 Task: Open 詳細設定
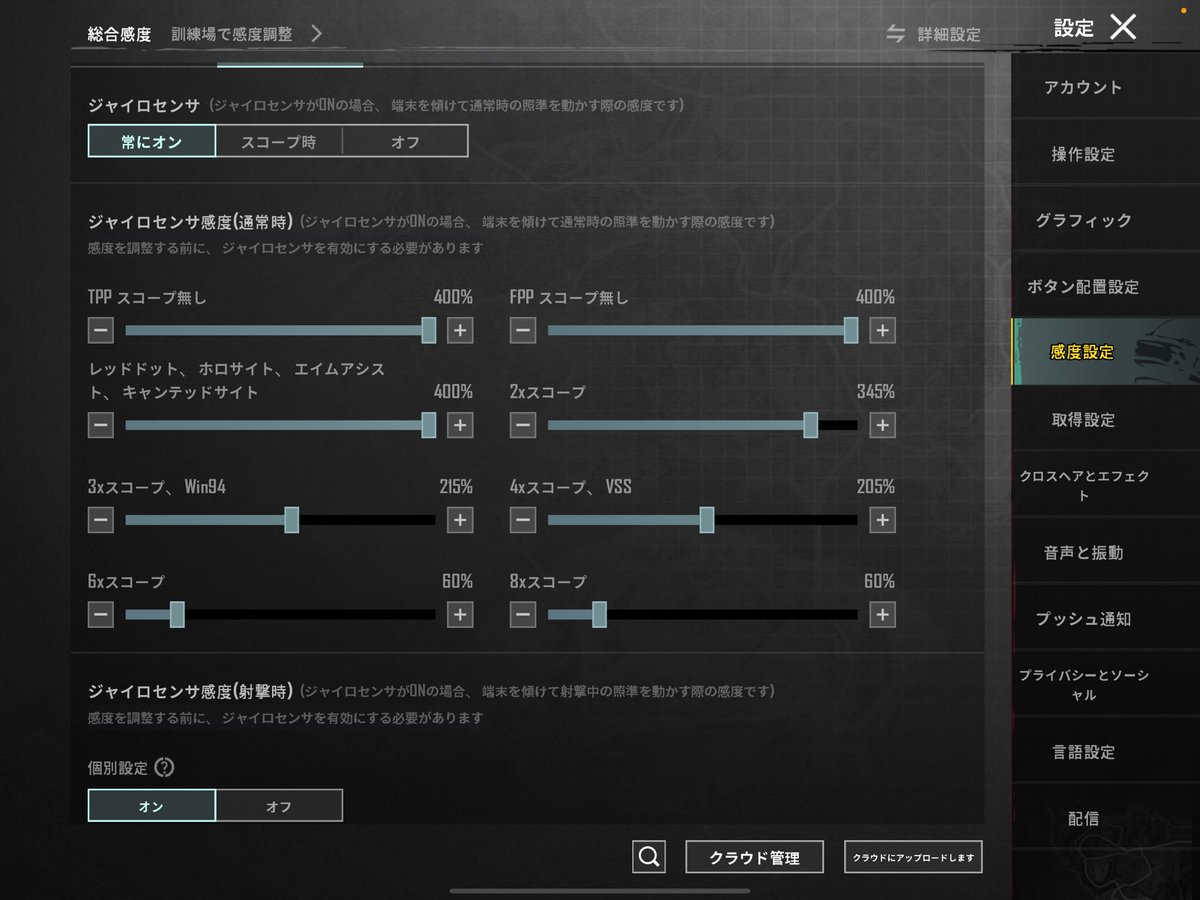click(x=949, y=34)
